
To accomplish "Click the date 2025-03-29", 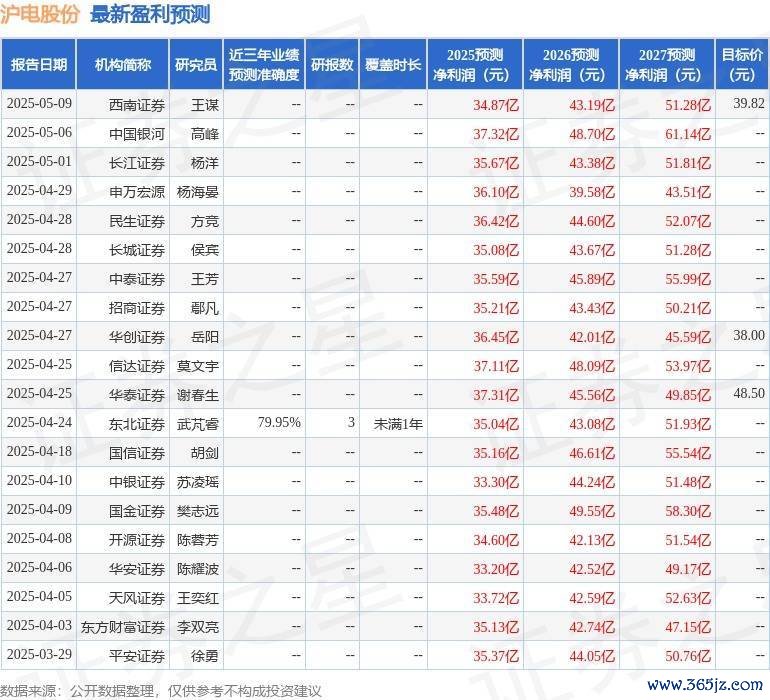I will tap(39, 654).
